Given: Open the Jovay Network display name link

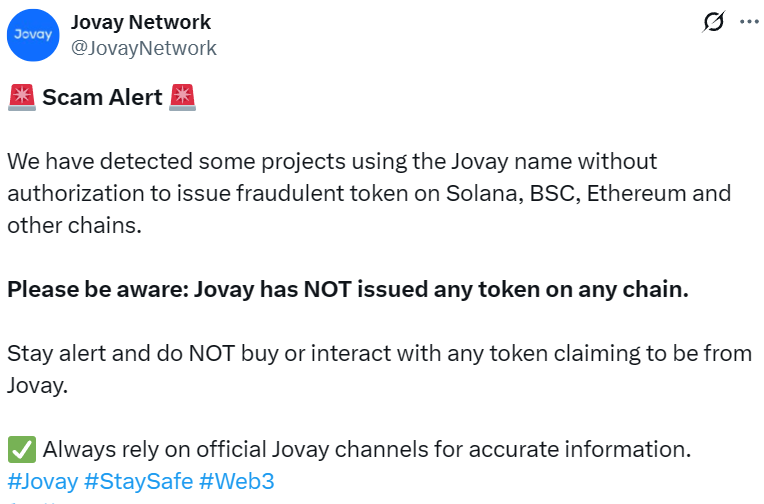Looking at the screenshot, I should coord(141,22).
